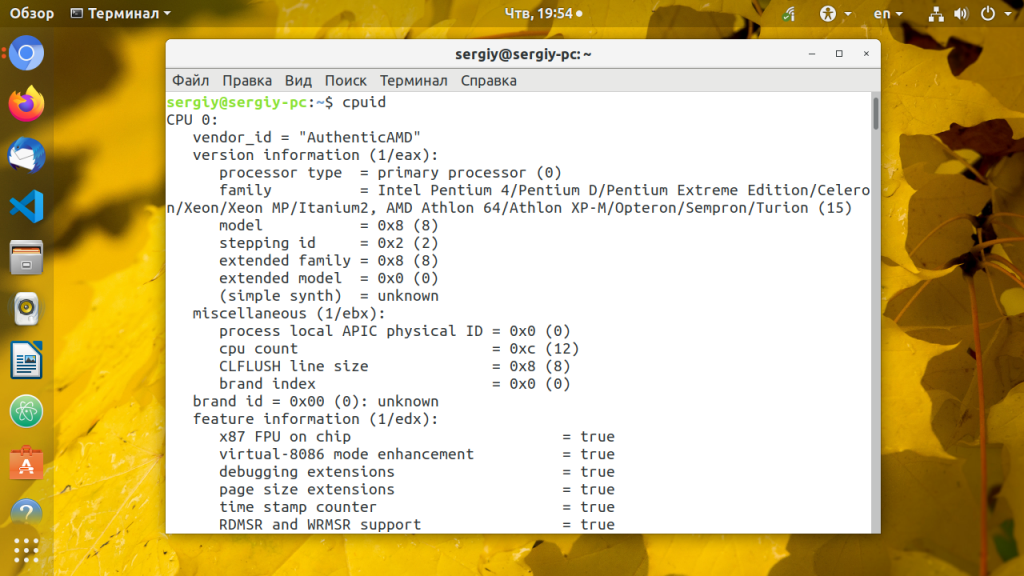The width and height of the screenshot is (1024, 576).
Task: Open the Chromium browser from the dock
Action: (27, 52)
